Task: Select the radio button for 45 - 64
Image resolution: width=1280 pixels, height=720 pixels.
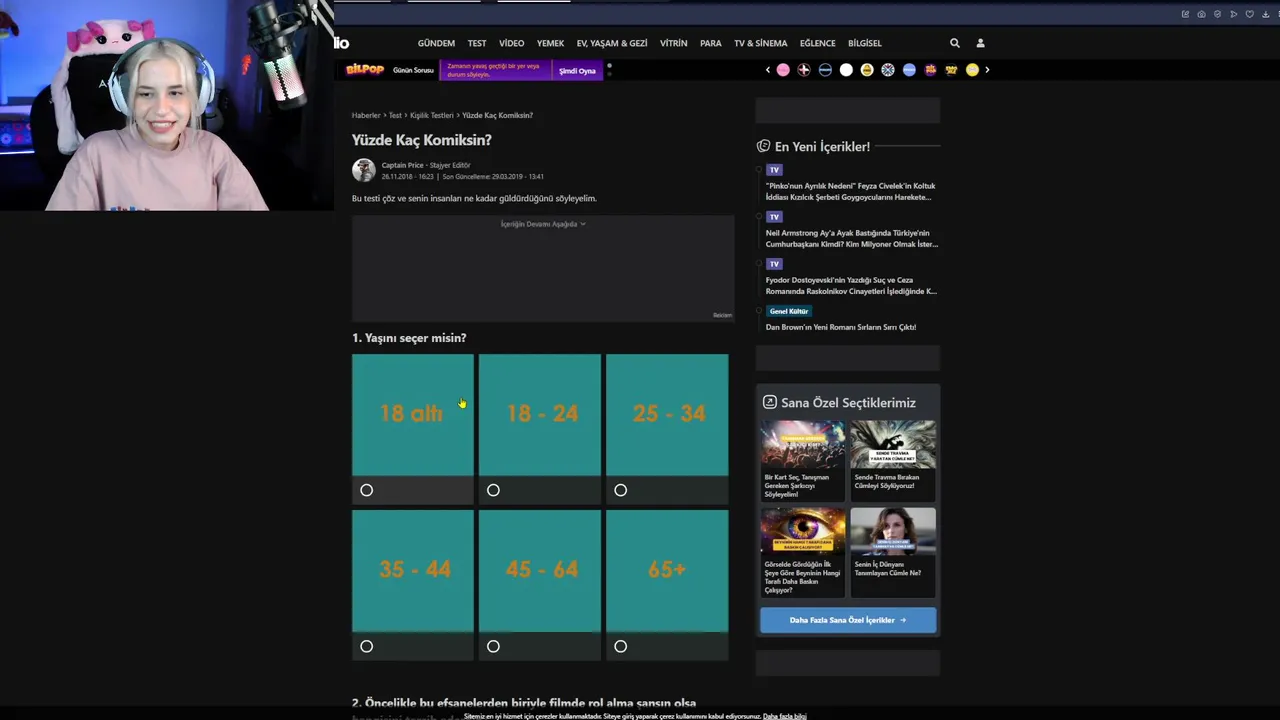Action: (493, 646)
